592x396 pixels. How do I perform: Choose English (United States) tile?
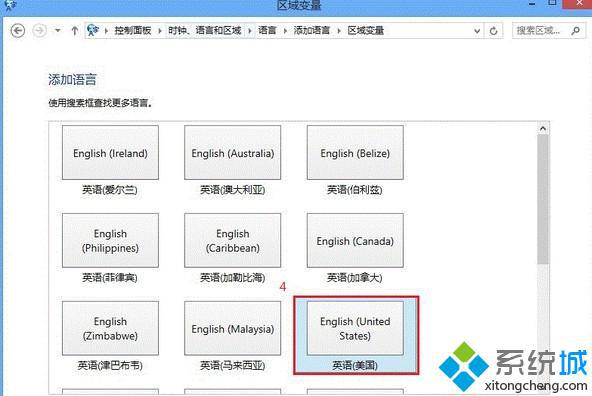click(x=355, y=328)
